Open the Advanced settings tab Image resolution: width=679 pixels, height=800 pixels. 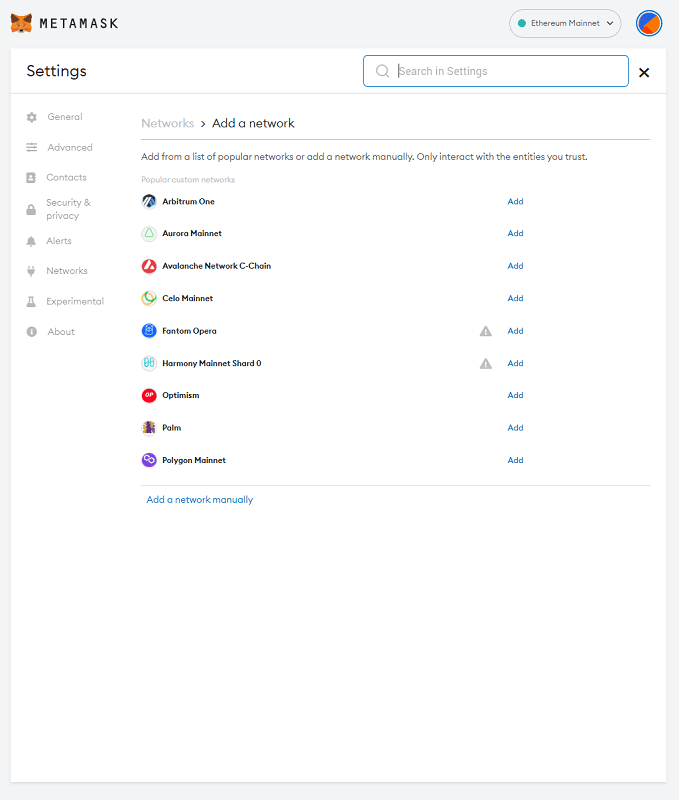tap(70, 147)
